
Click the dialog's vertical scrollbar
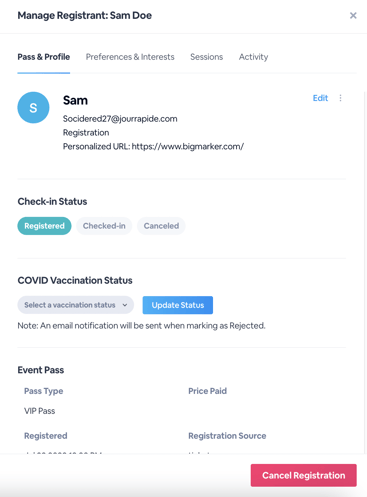click(365, 272)
